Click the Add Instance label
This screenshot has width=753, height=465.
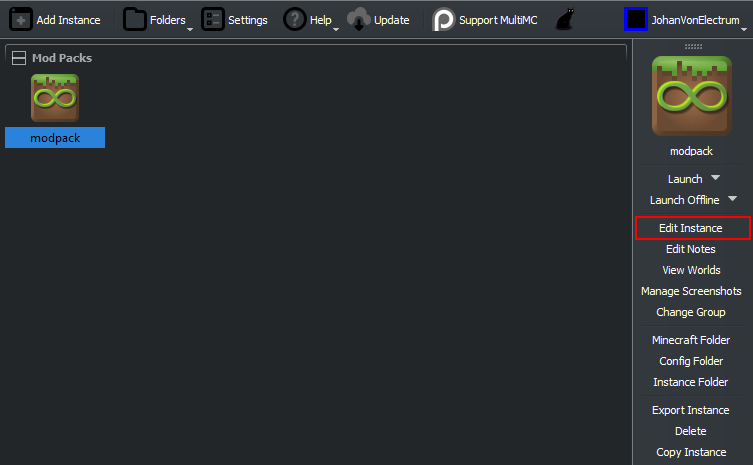[x=69, y=20]
